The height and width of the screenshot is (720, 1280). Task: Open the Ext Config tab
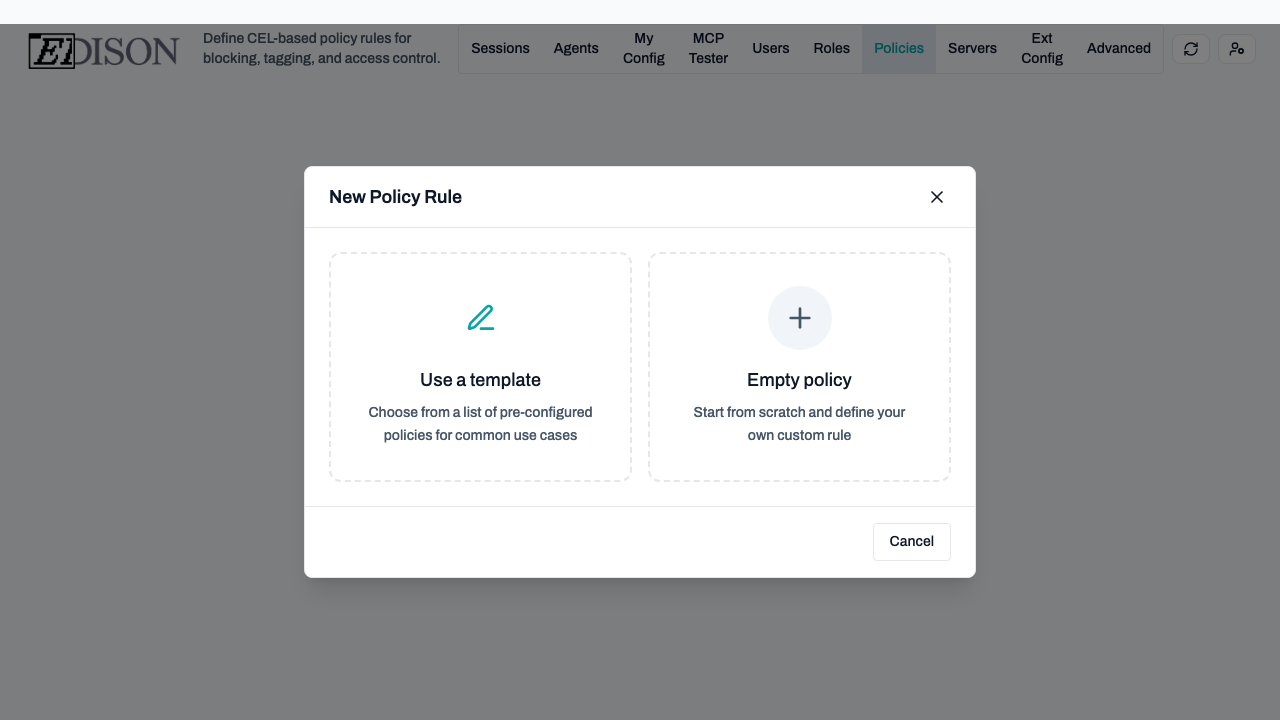coord(1041,48)
